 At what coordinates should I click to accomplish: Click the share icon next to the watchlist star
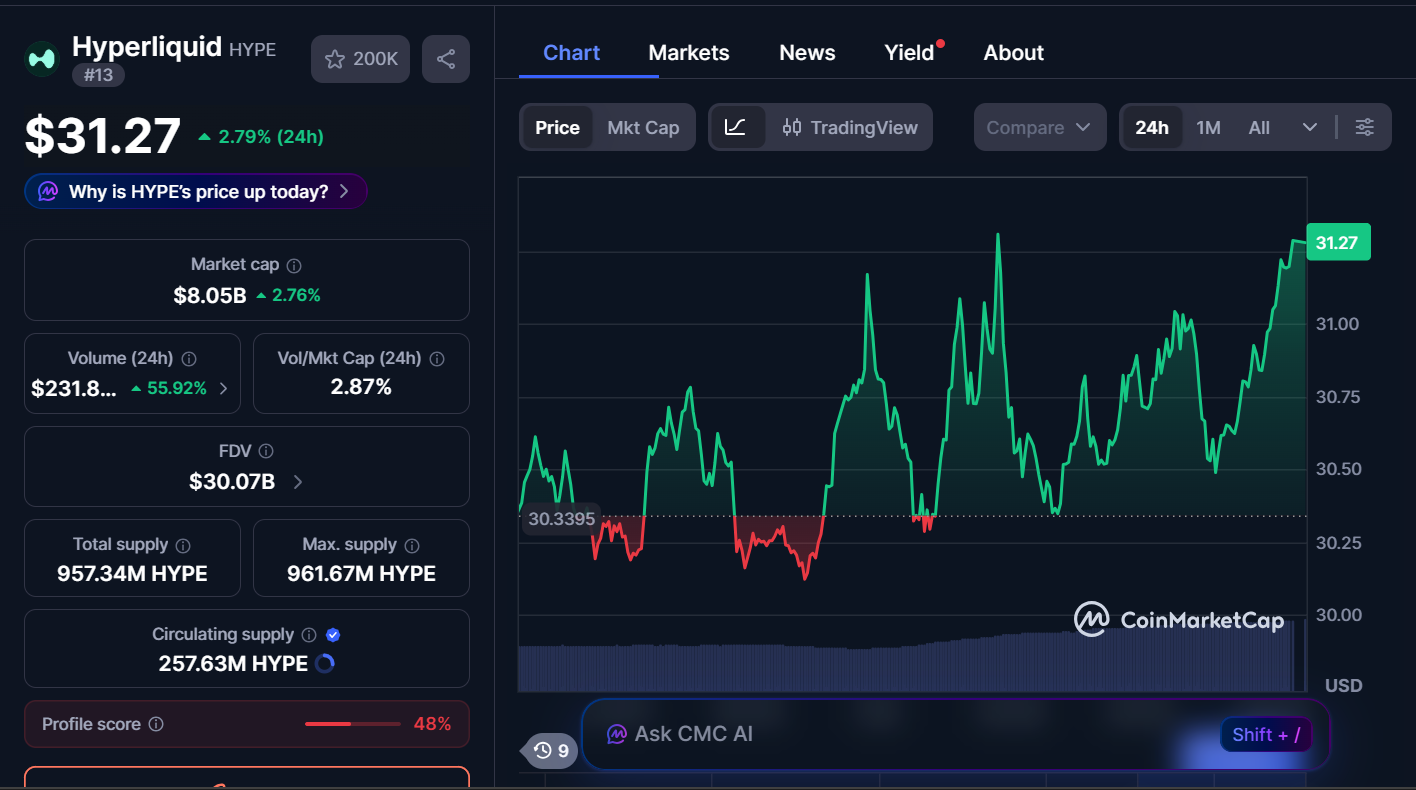pyautogui.click(x=445, y=58)
